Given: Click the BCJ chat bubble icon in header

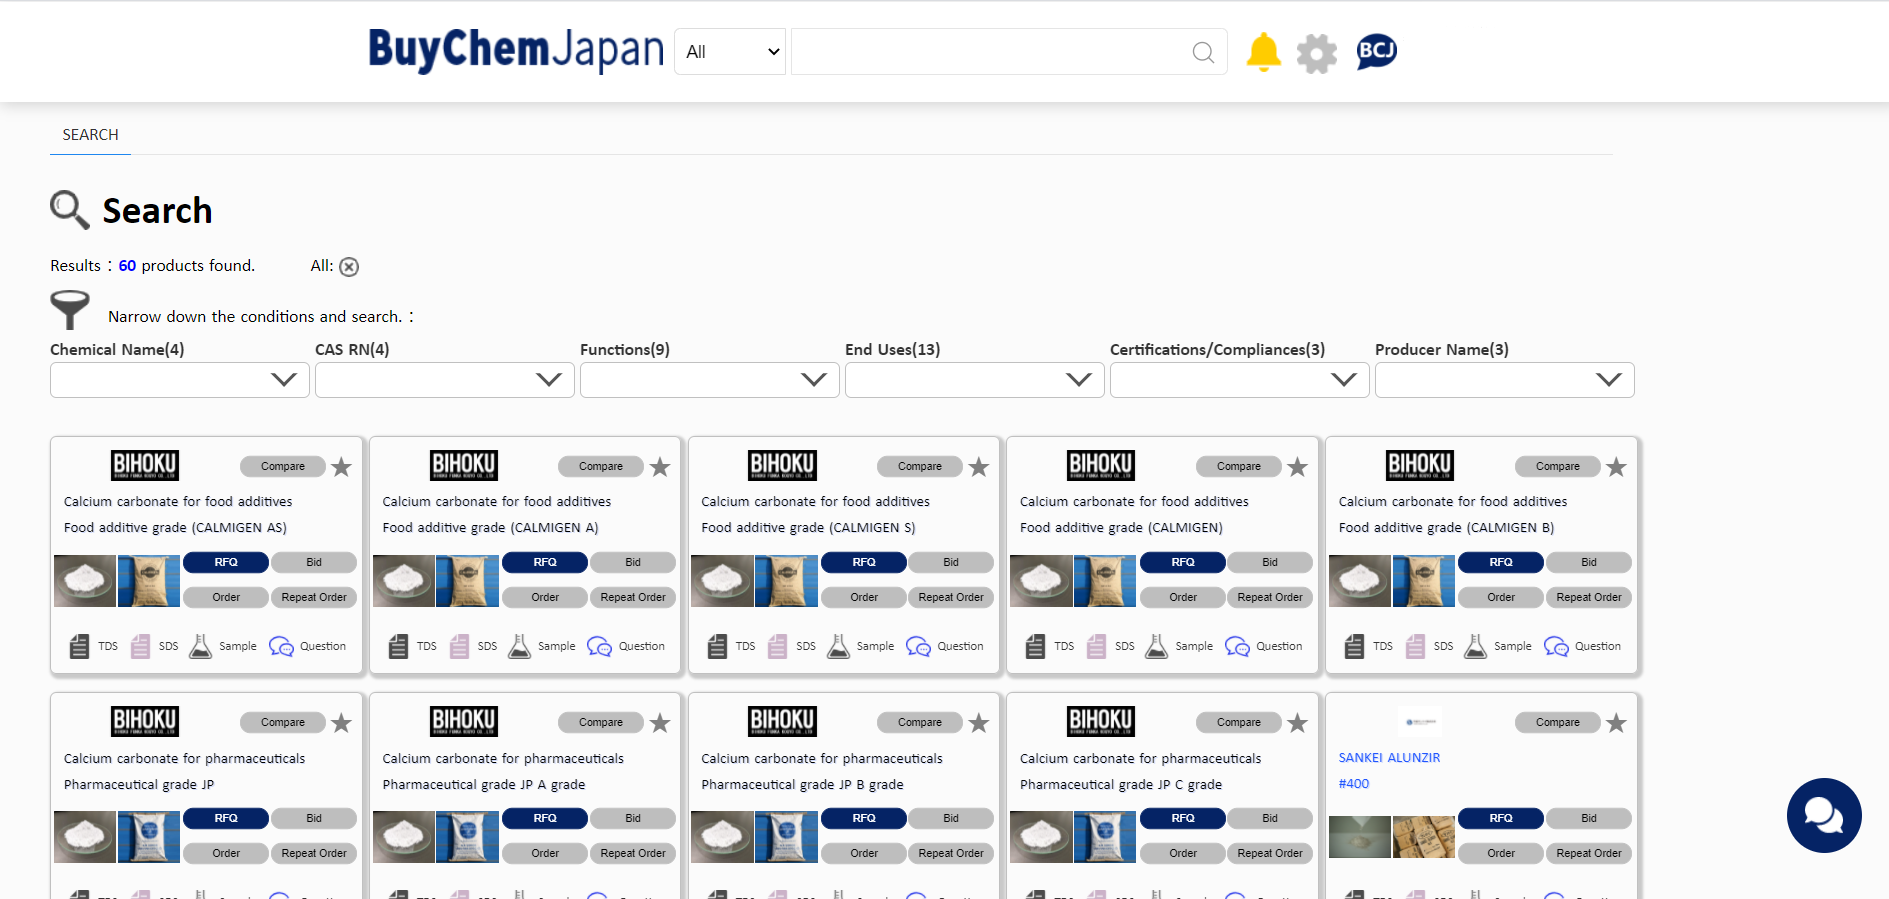Looking at the screenshot, I should 1376,51.
